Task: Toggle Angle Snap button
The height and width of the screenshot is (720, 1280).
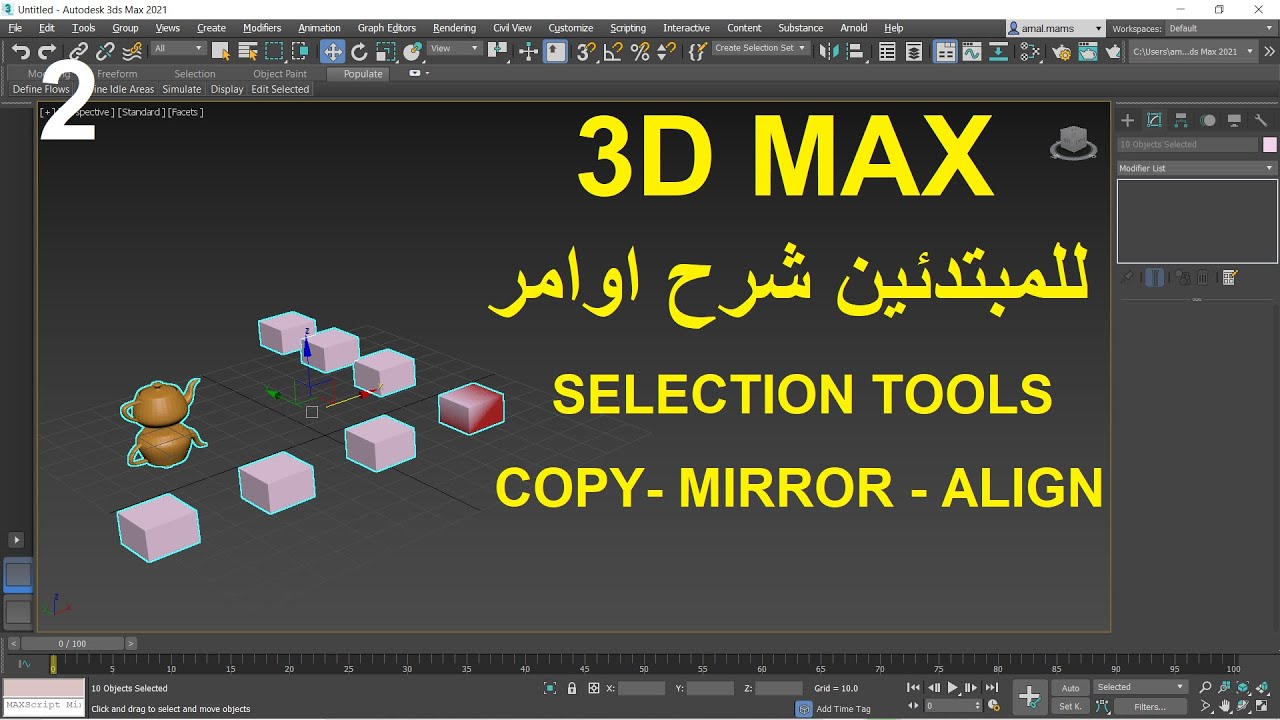Action: pyautogui.click(x=613, y=52)
